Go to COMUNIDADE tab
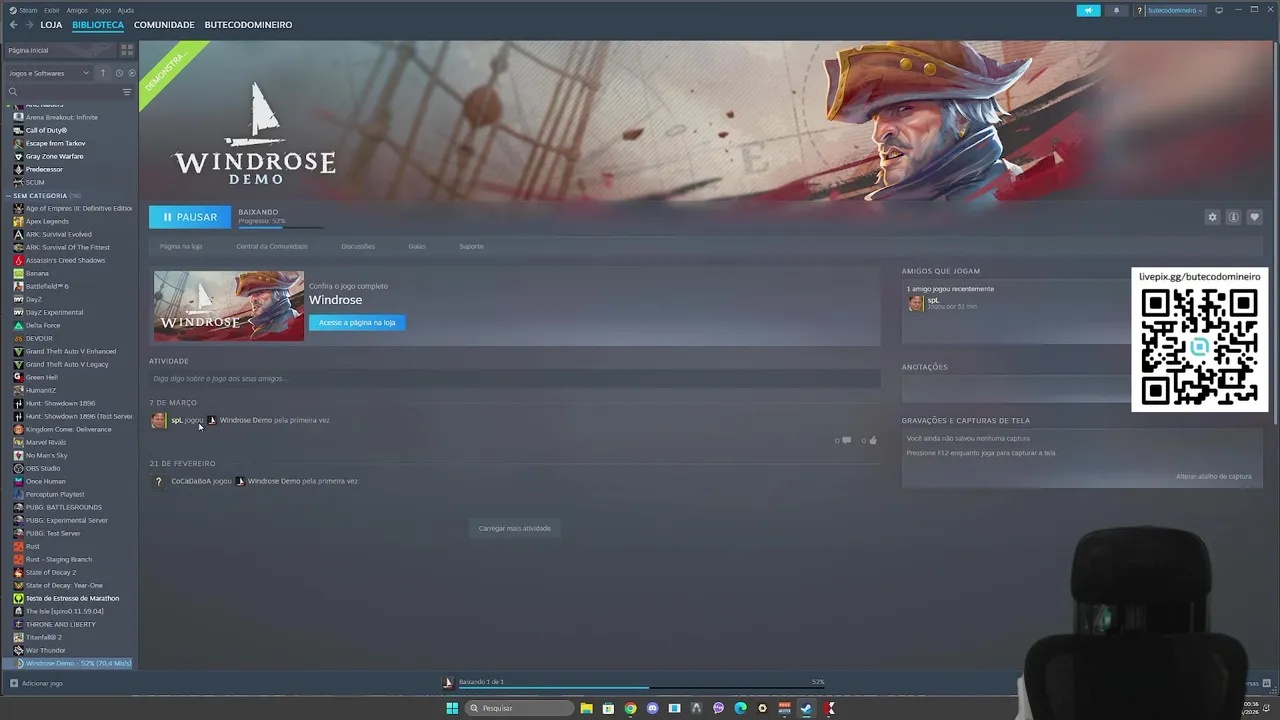The width and height of the screenshot is (1280, 720). (164, 25)
